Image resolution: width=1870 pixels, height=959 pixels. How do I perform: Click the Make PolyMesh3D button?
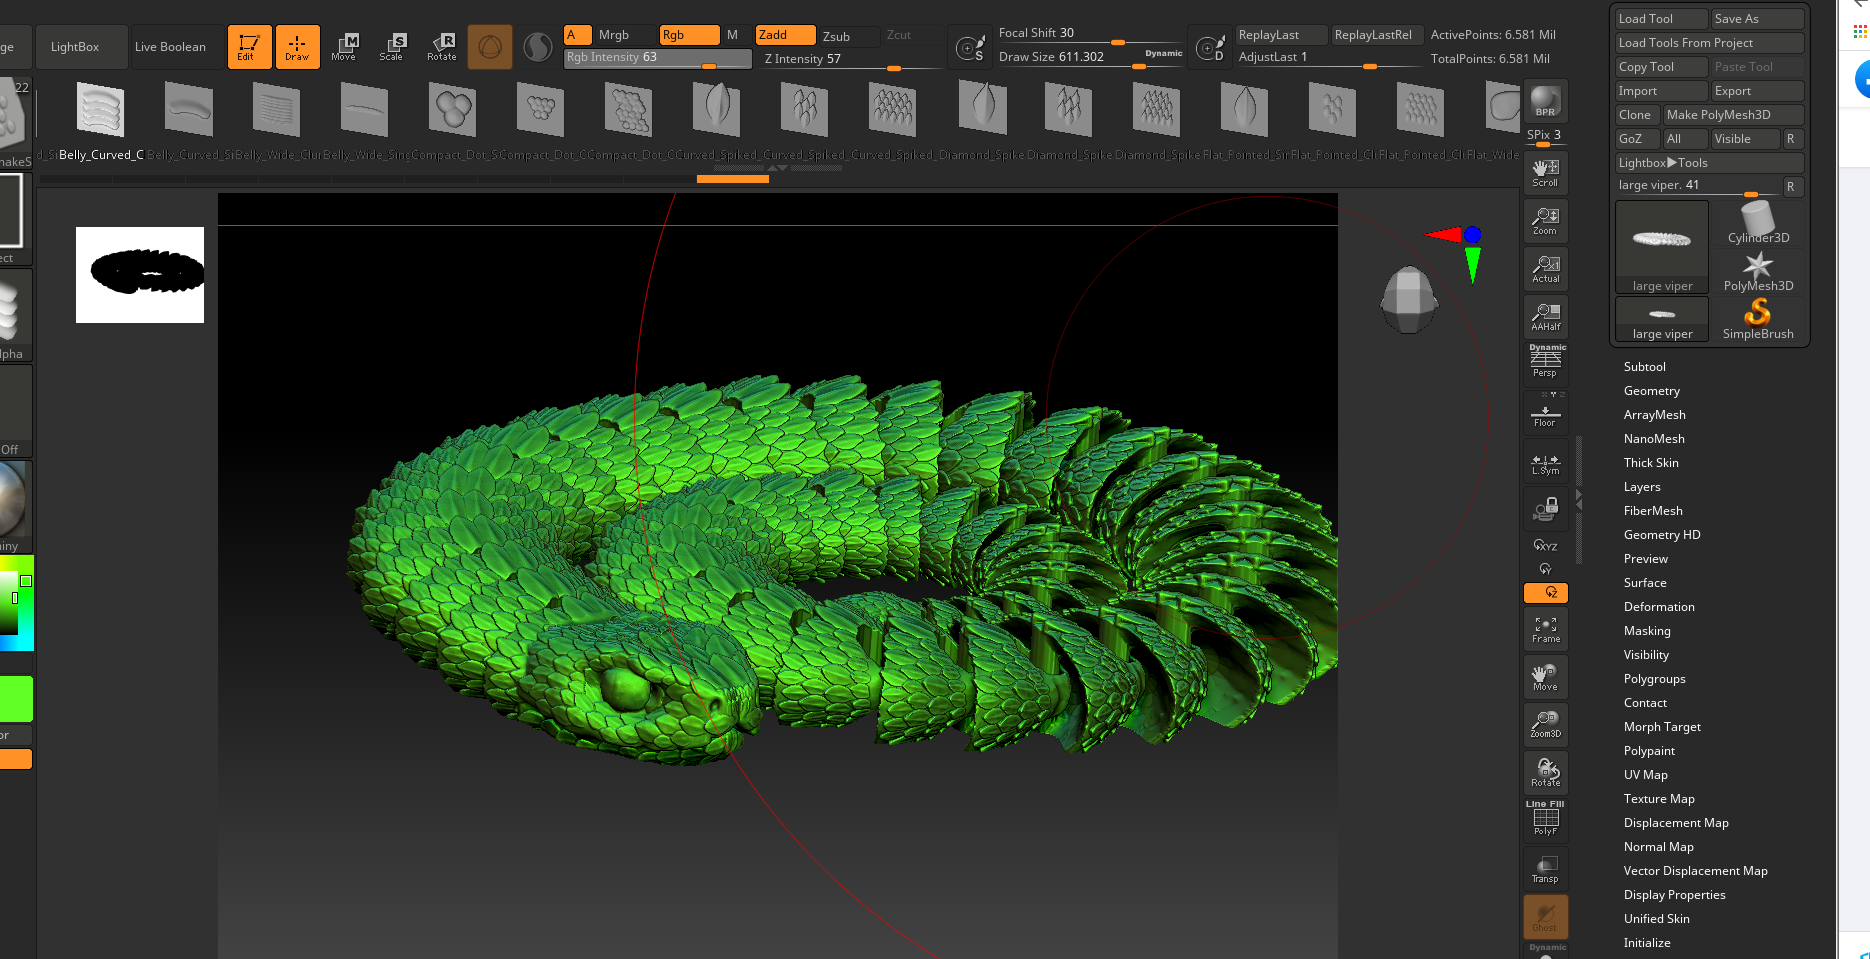(1732, 115)
